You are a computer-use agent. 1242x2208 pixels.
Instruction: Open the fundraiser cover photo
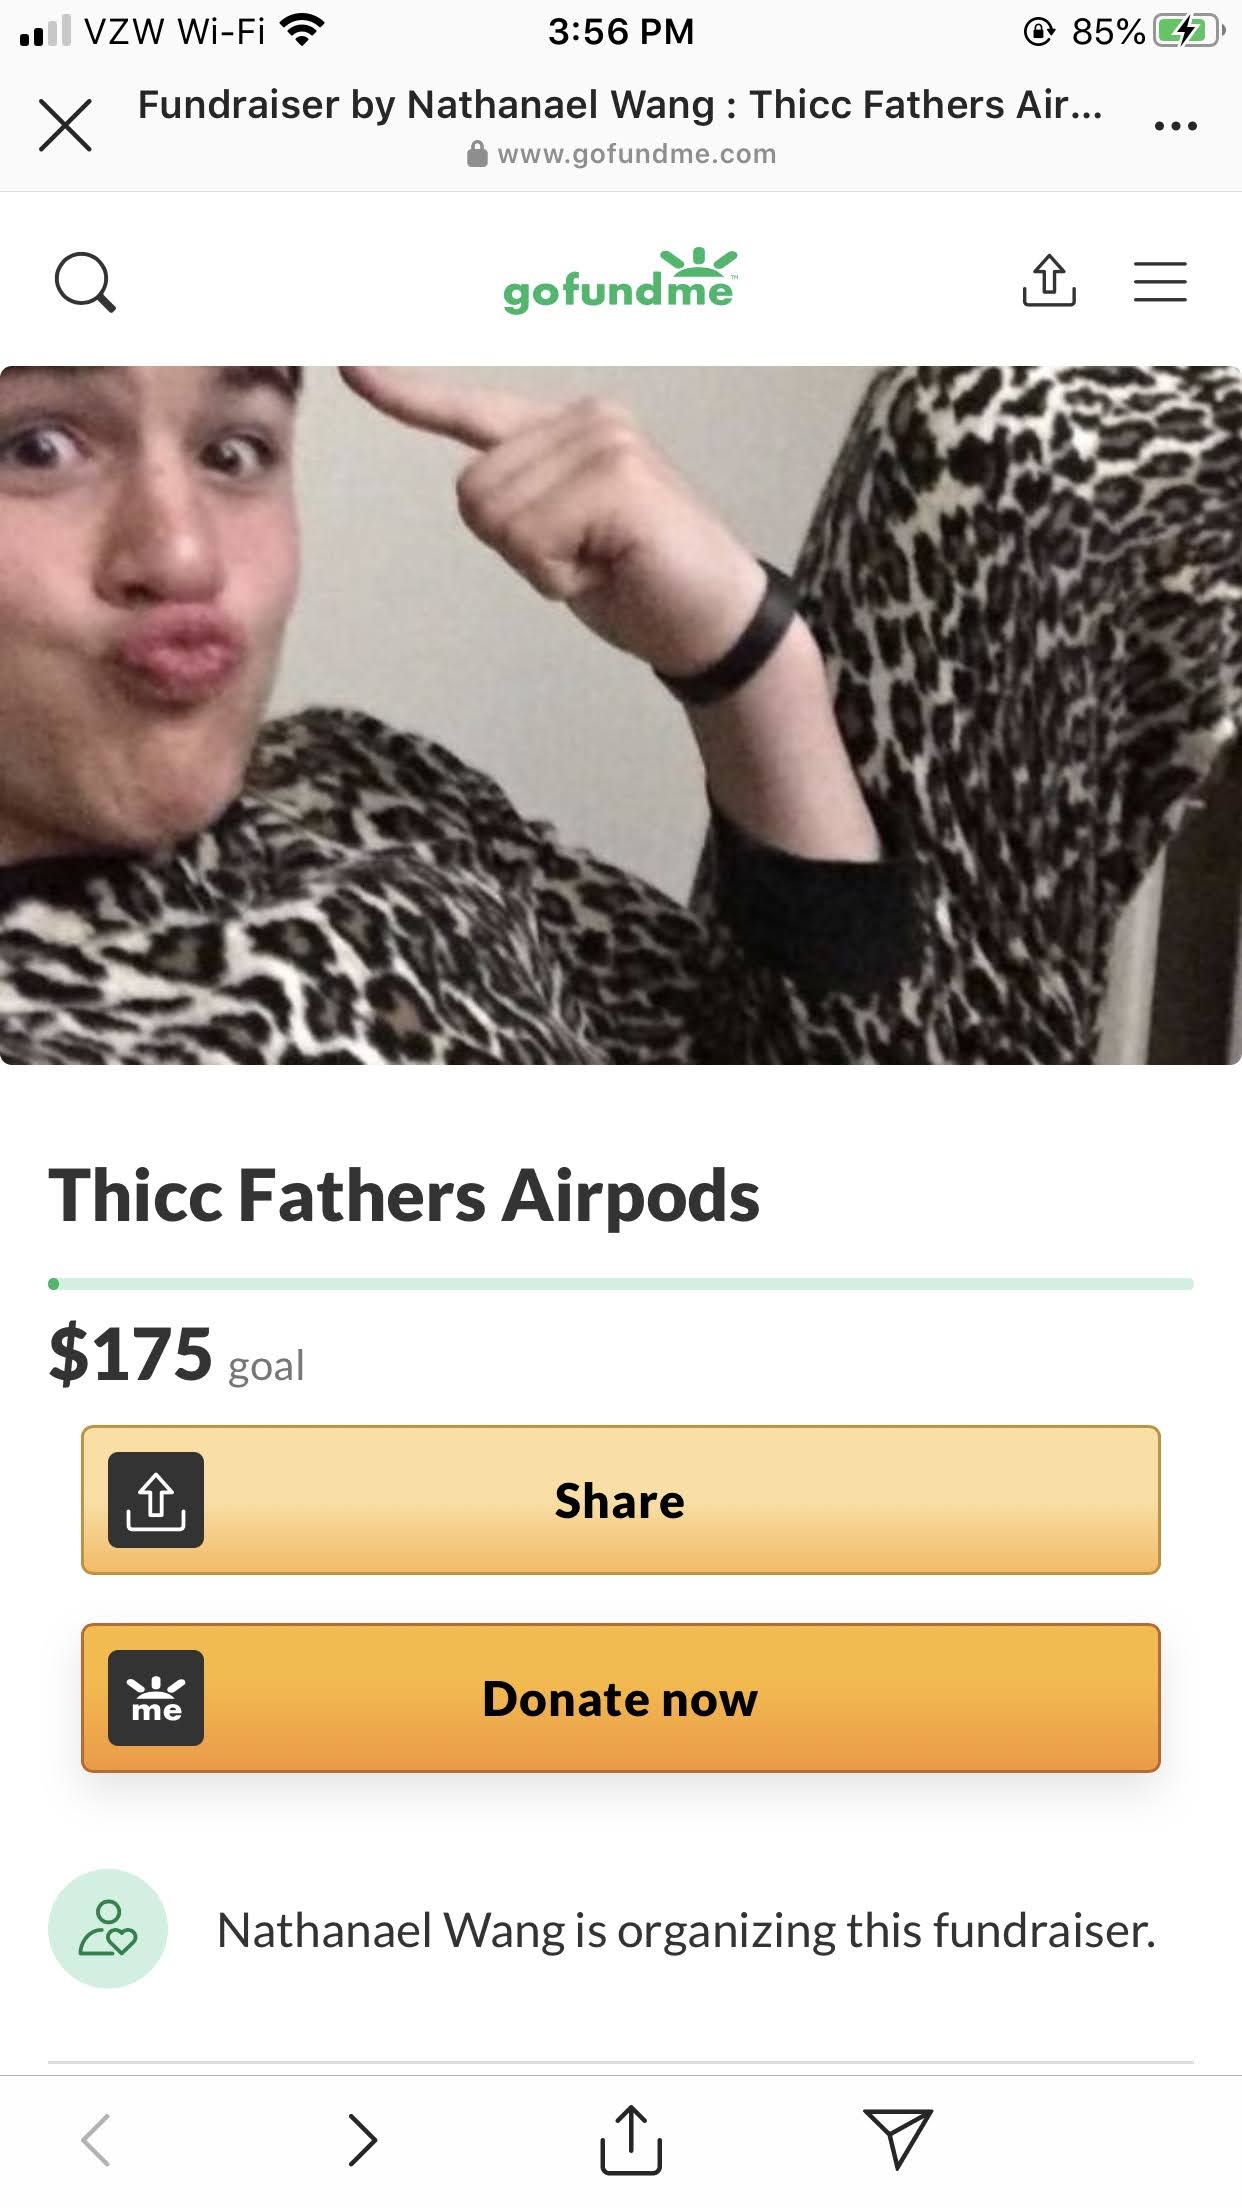pos(621,715)
